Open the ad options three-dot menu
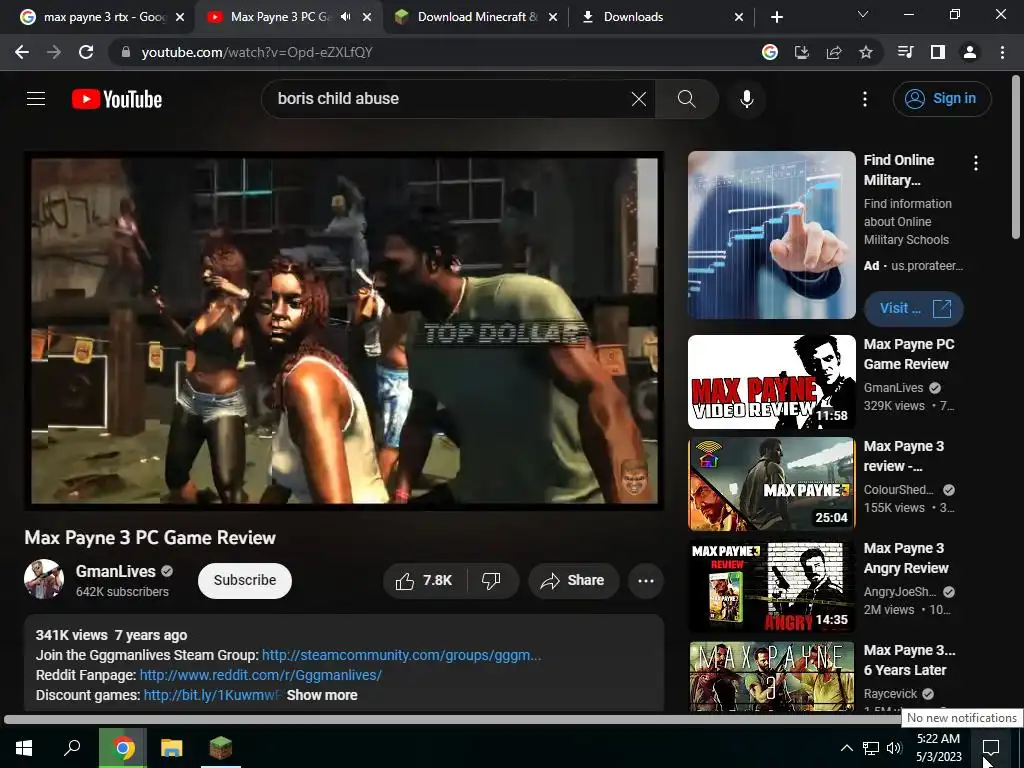The width and height of the screenshot is (1024, 768). tap(976, 163)
